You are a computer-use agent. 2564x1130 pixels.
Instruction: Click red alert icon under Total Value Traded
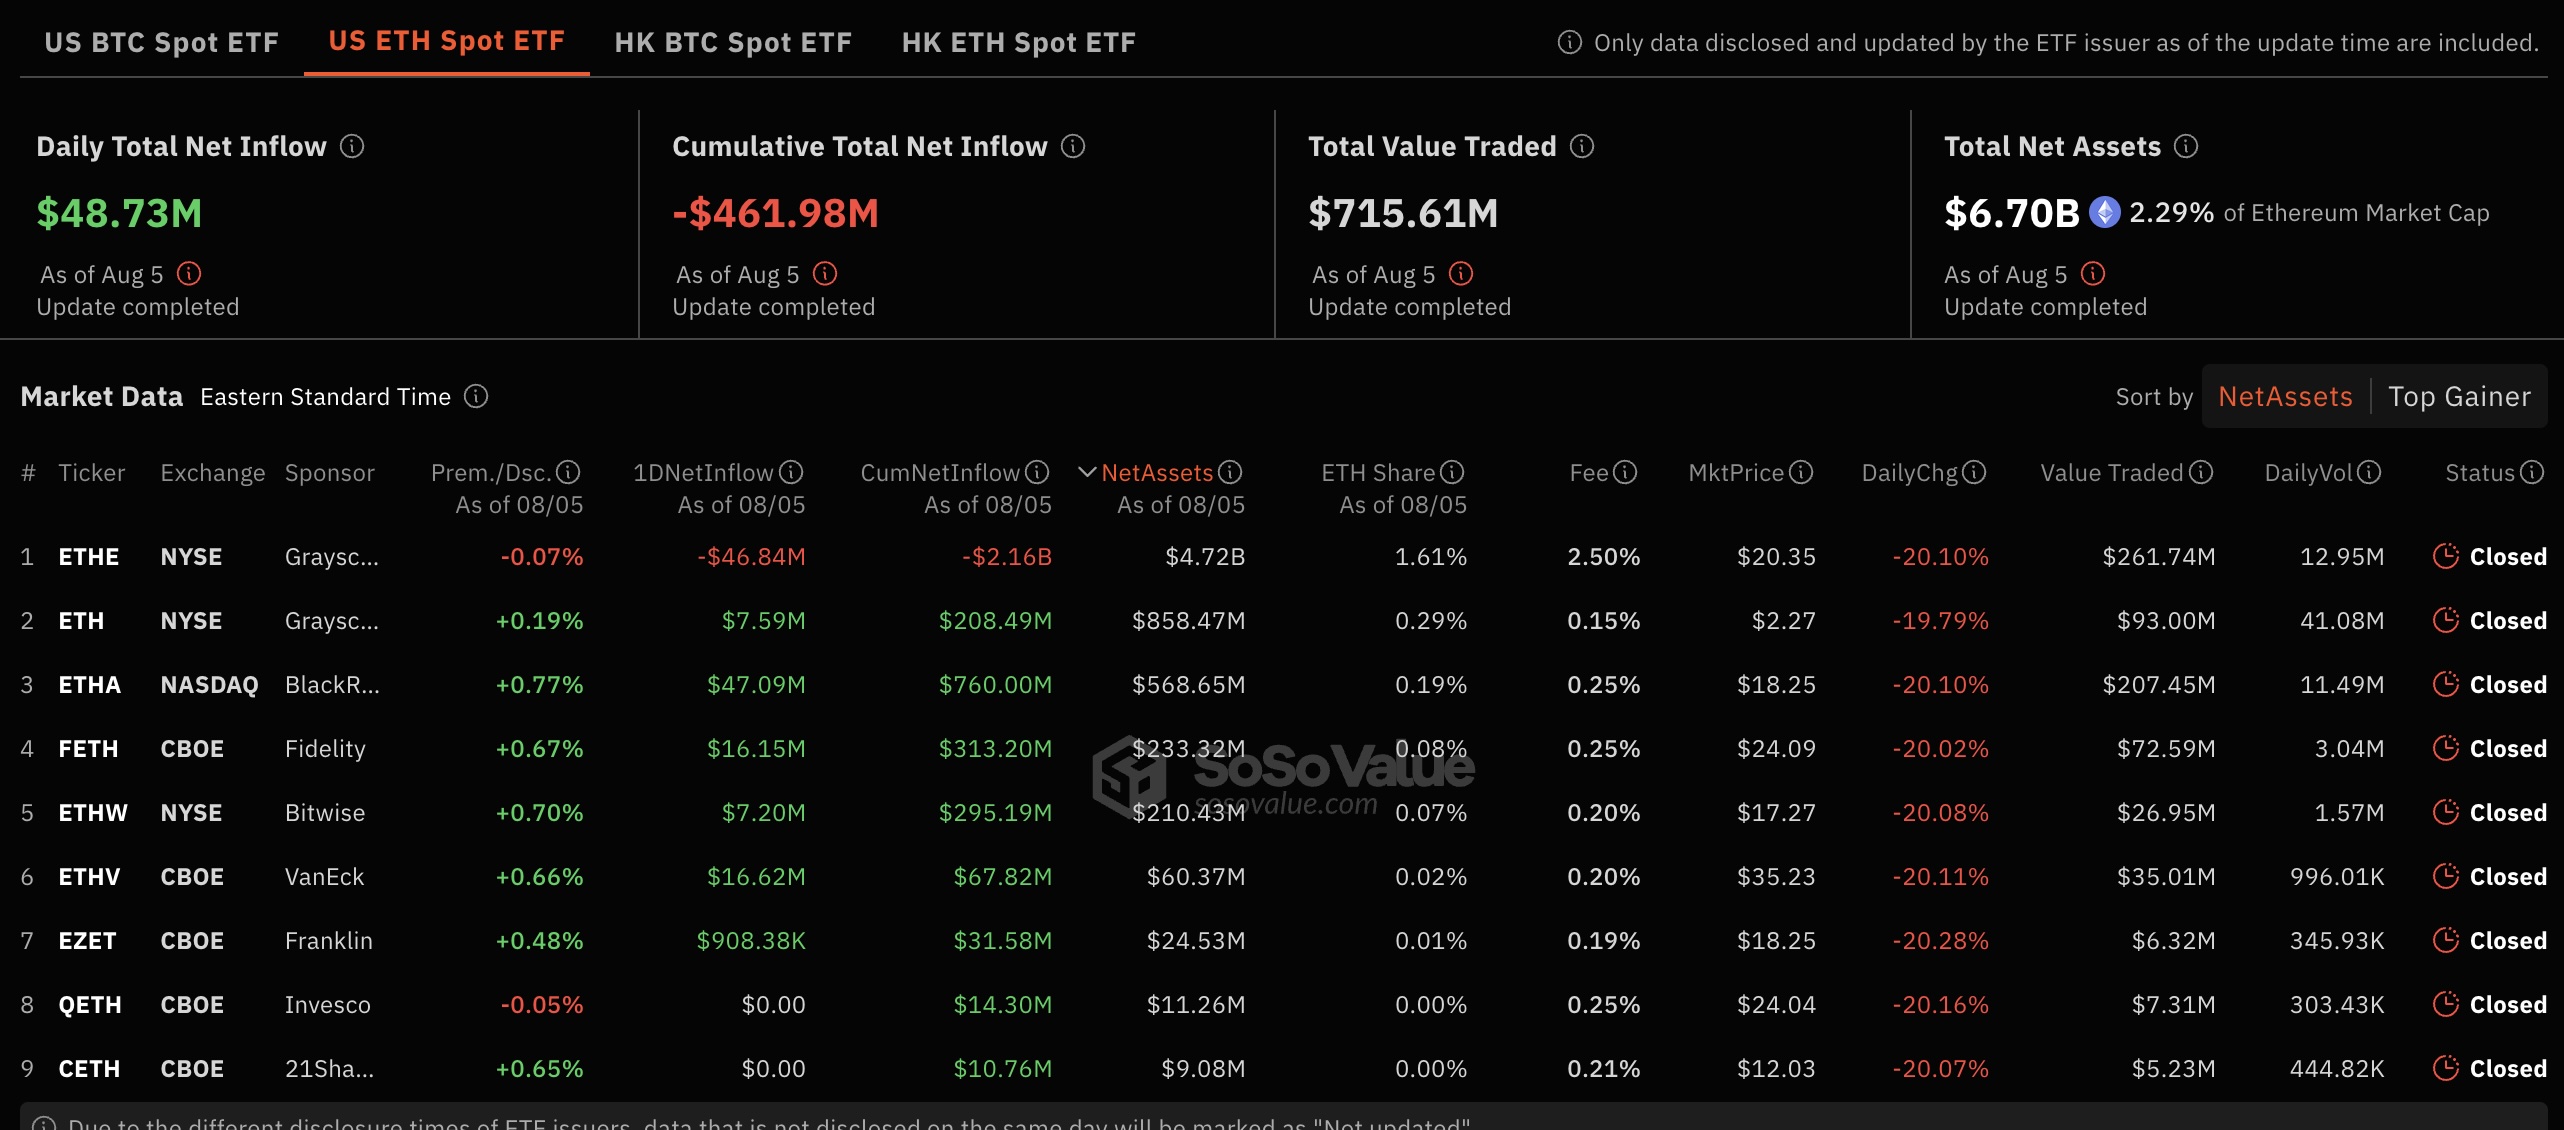pyautogui.click(x=1461, y=274)
